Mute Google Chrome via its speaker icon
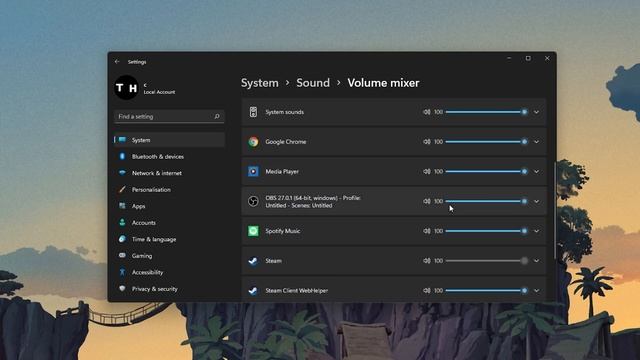This screenshot has height=360, width=640. (x=427, y=142)
